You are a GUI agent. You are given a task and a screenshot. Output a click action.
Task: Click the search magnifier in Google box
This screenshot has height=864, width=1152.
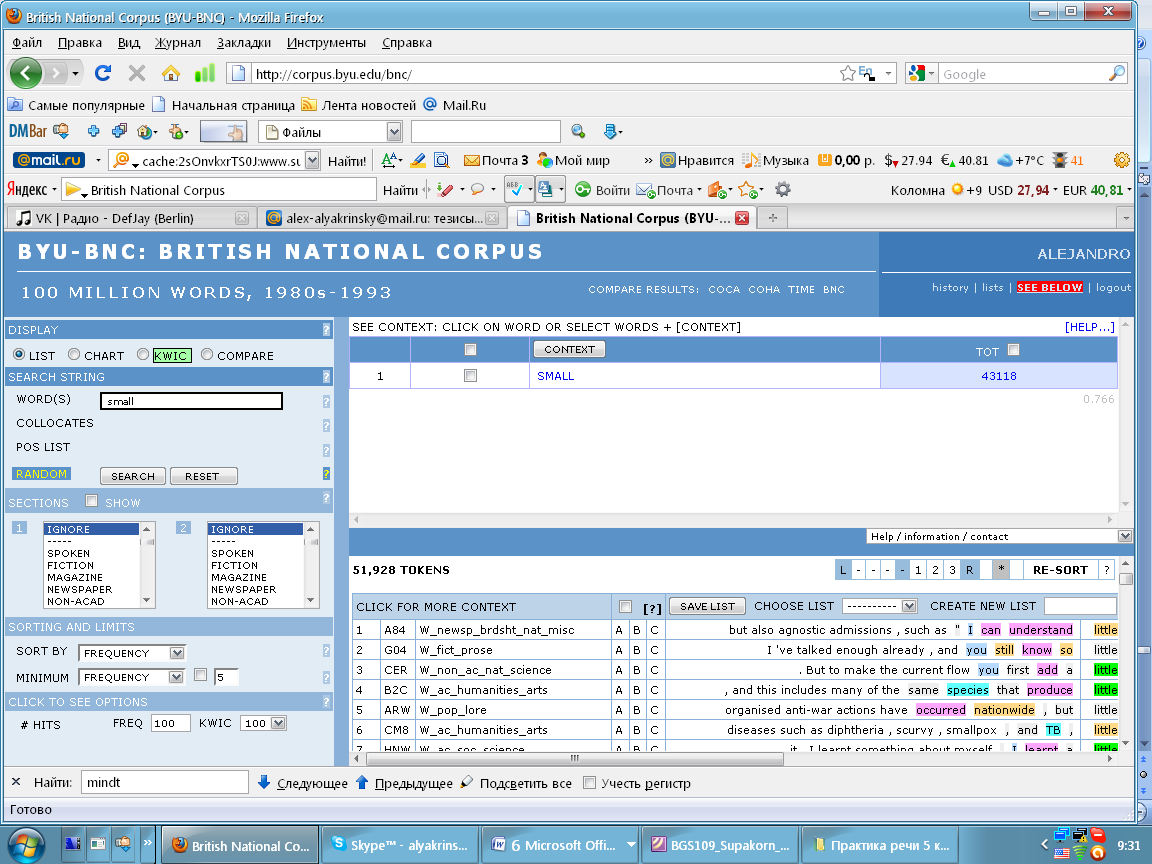coord(1117,74)
